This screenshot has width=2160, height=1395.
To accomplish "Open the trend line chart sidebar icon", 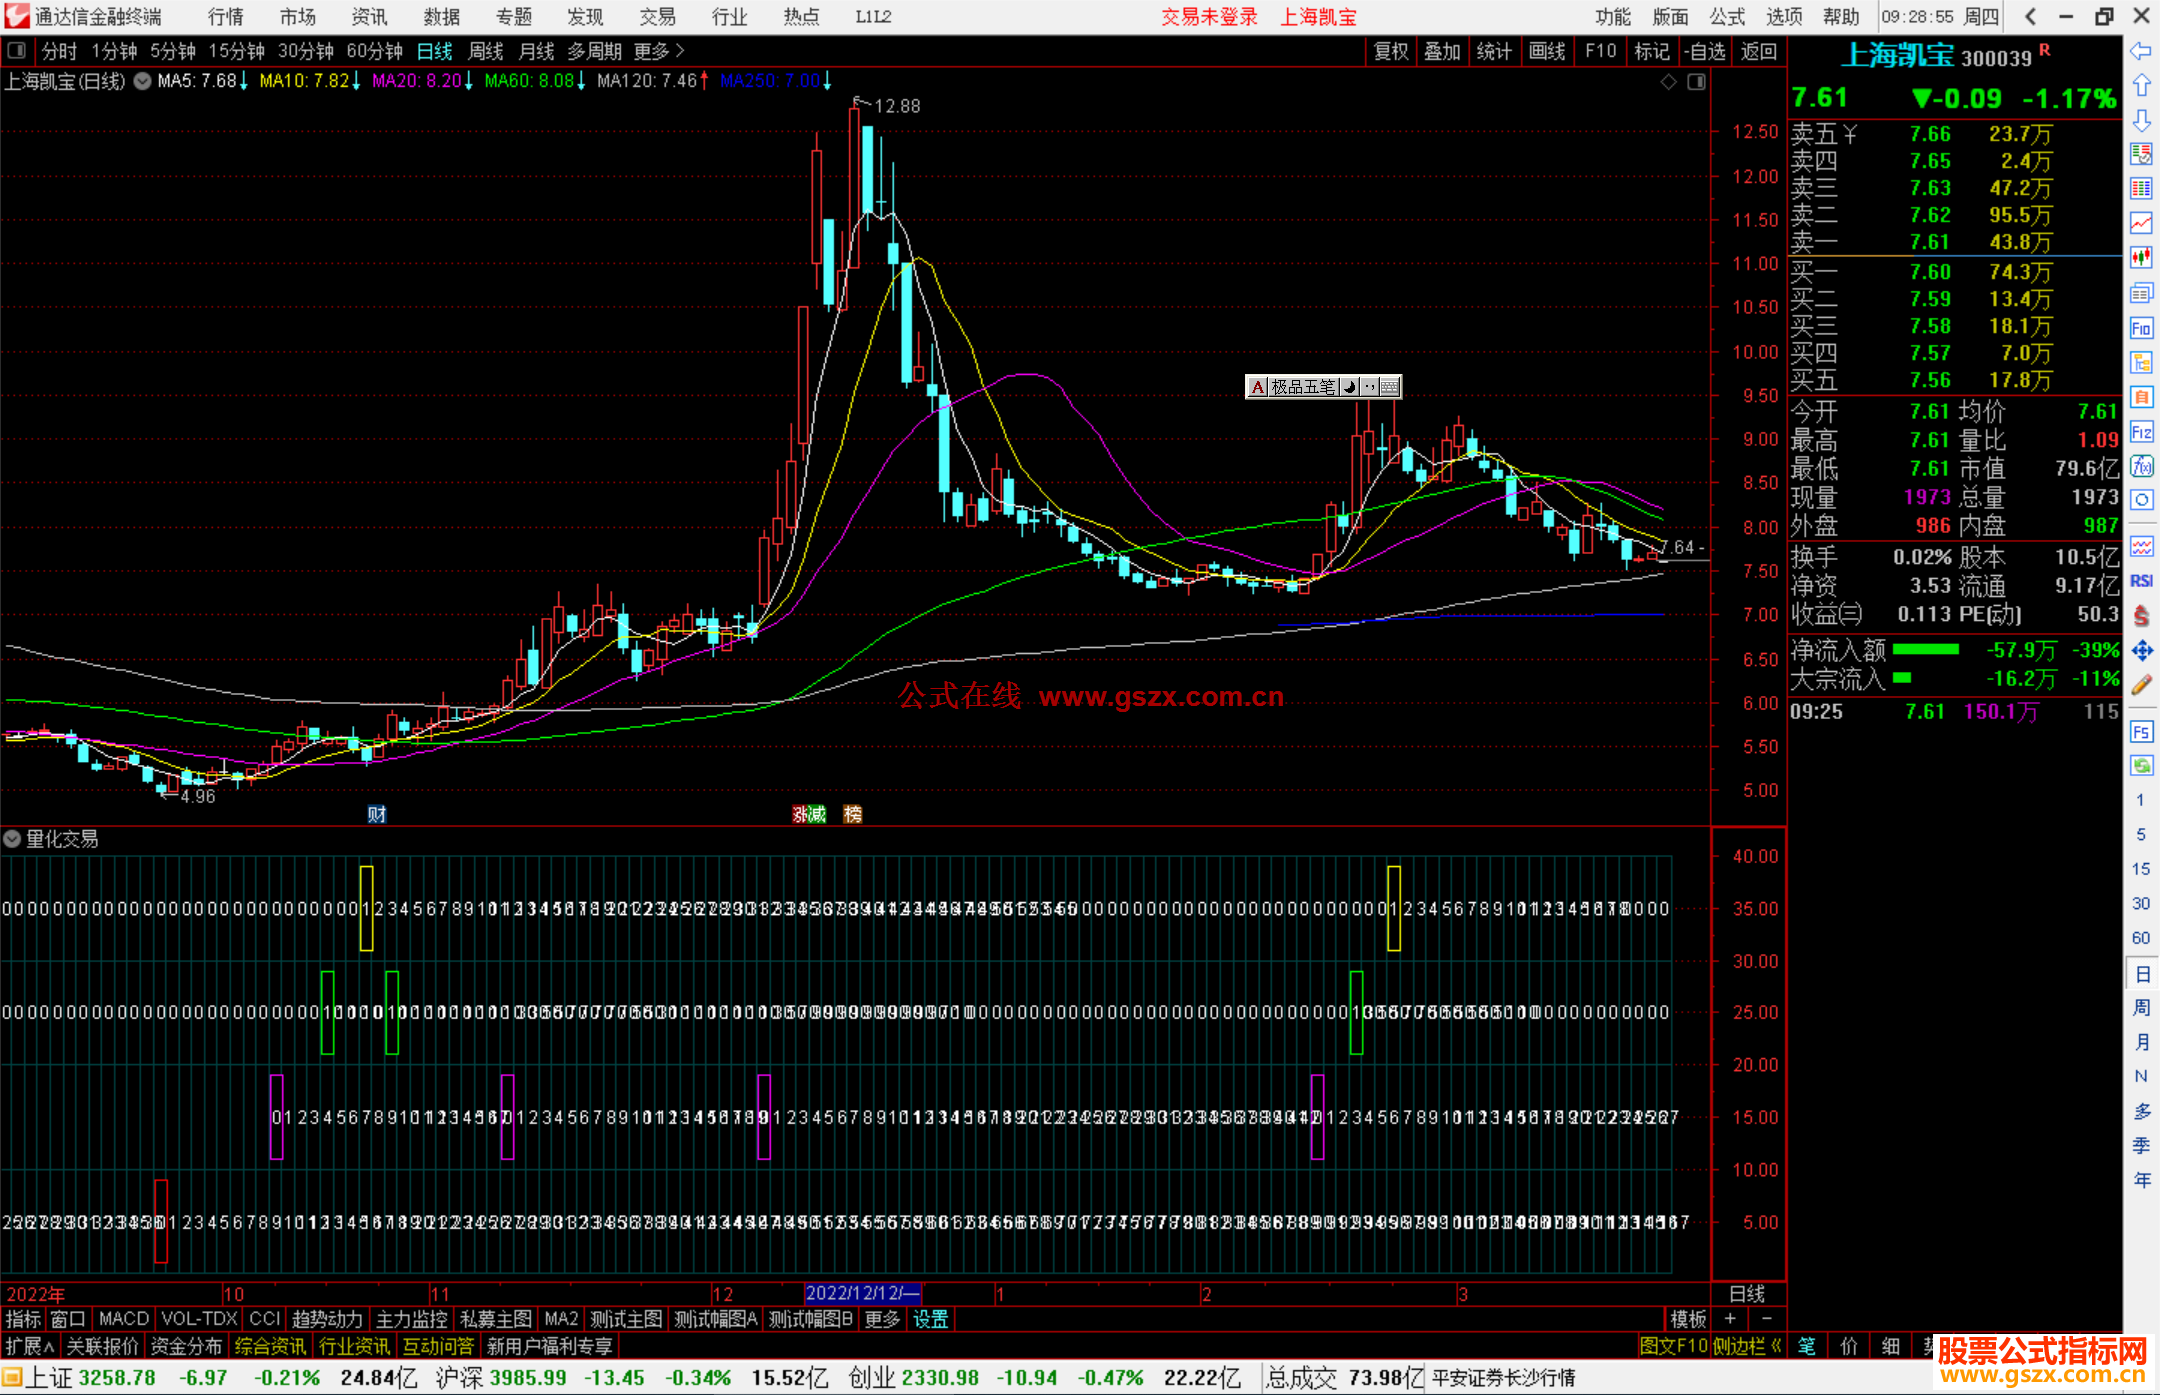I will pyautogui.click(x=2141, y=222).
